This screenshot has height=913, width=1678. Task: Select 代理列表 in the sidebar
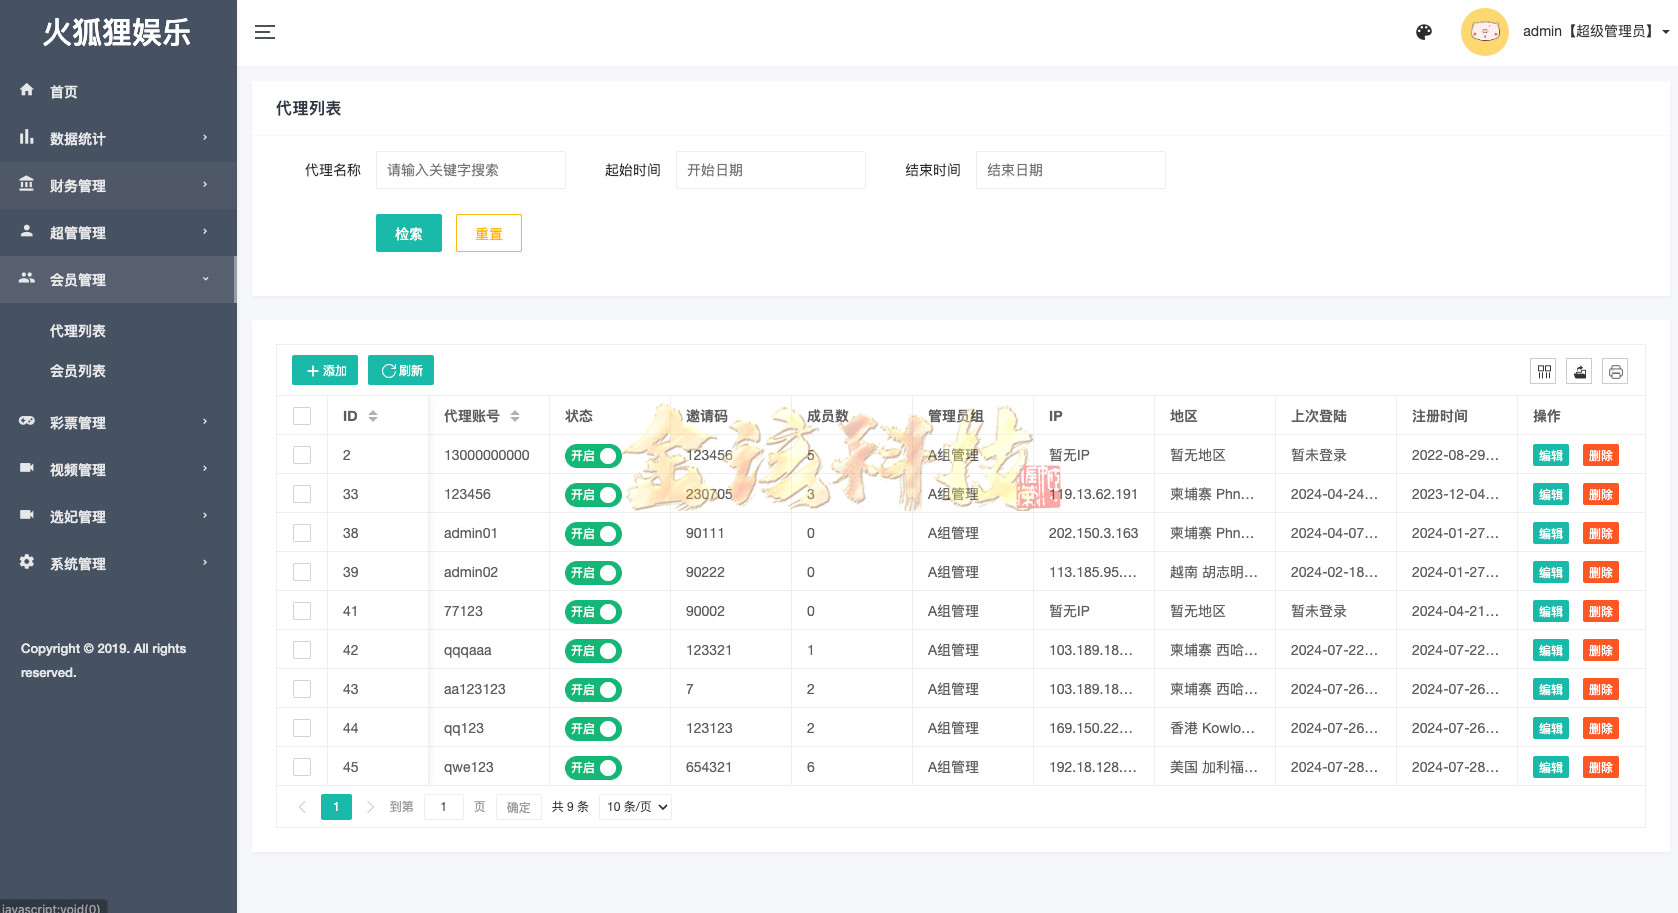(x=79, y=330)
